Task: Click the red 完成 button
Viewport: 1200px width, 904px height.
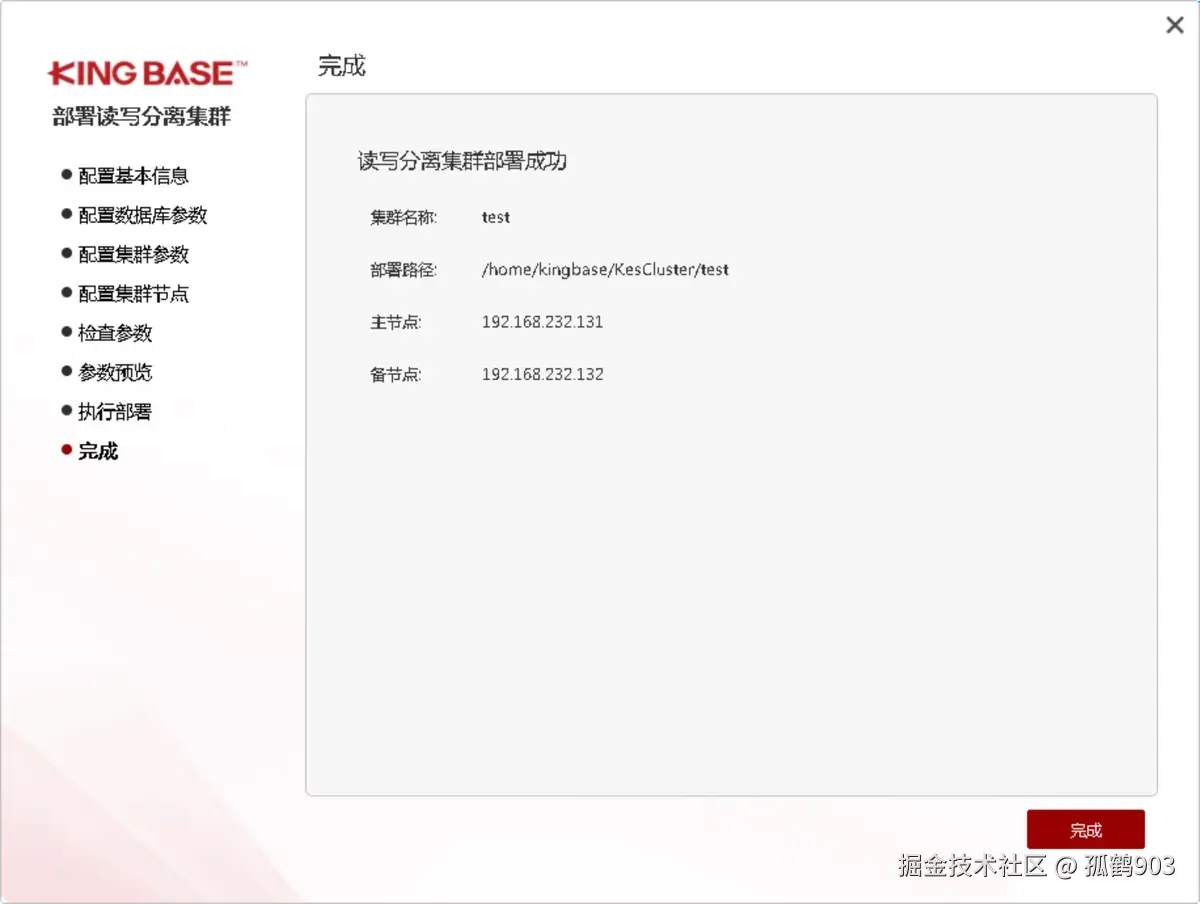Action: point(1085,830)
